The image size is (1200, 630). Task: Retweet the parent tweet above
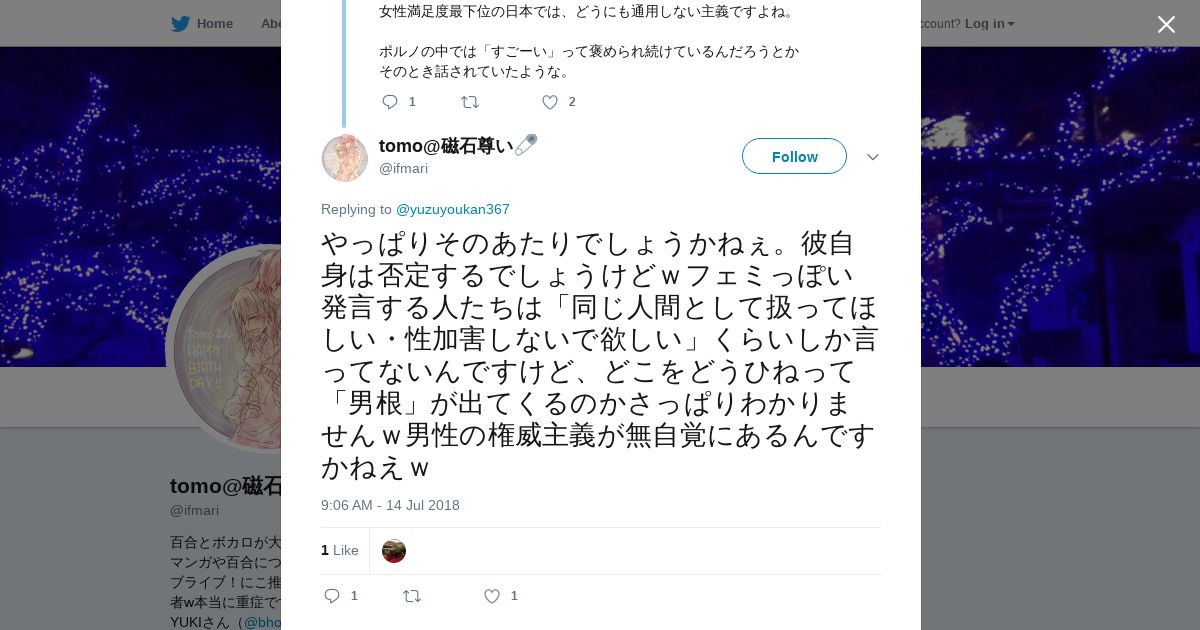pyautogui.click(x=469, y=102)
